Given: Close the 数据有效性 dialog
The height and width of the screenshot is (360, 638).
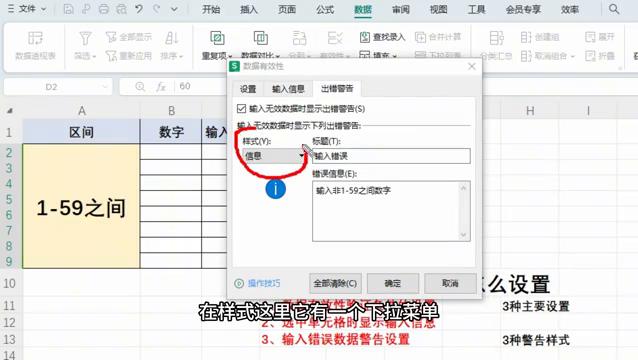Looking at the screenshot, I should tap(472, 66).
